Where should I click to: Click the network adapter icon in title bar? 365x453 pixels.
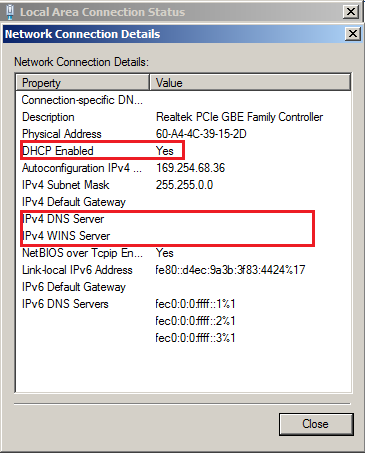10,12
